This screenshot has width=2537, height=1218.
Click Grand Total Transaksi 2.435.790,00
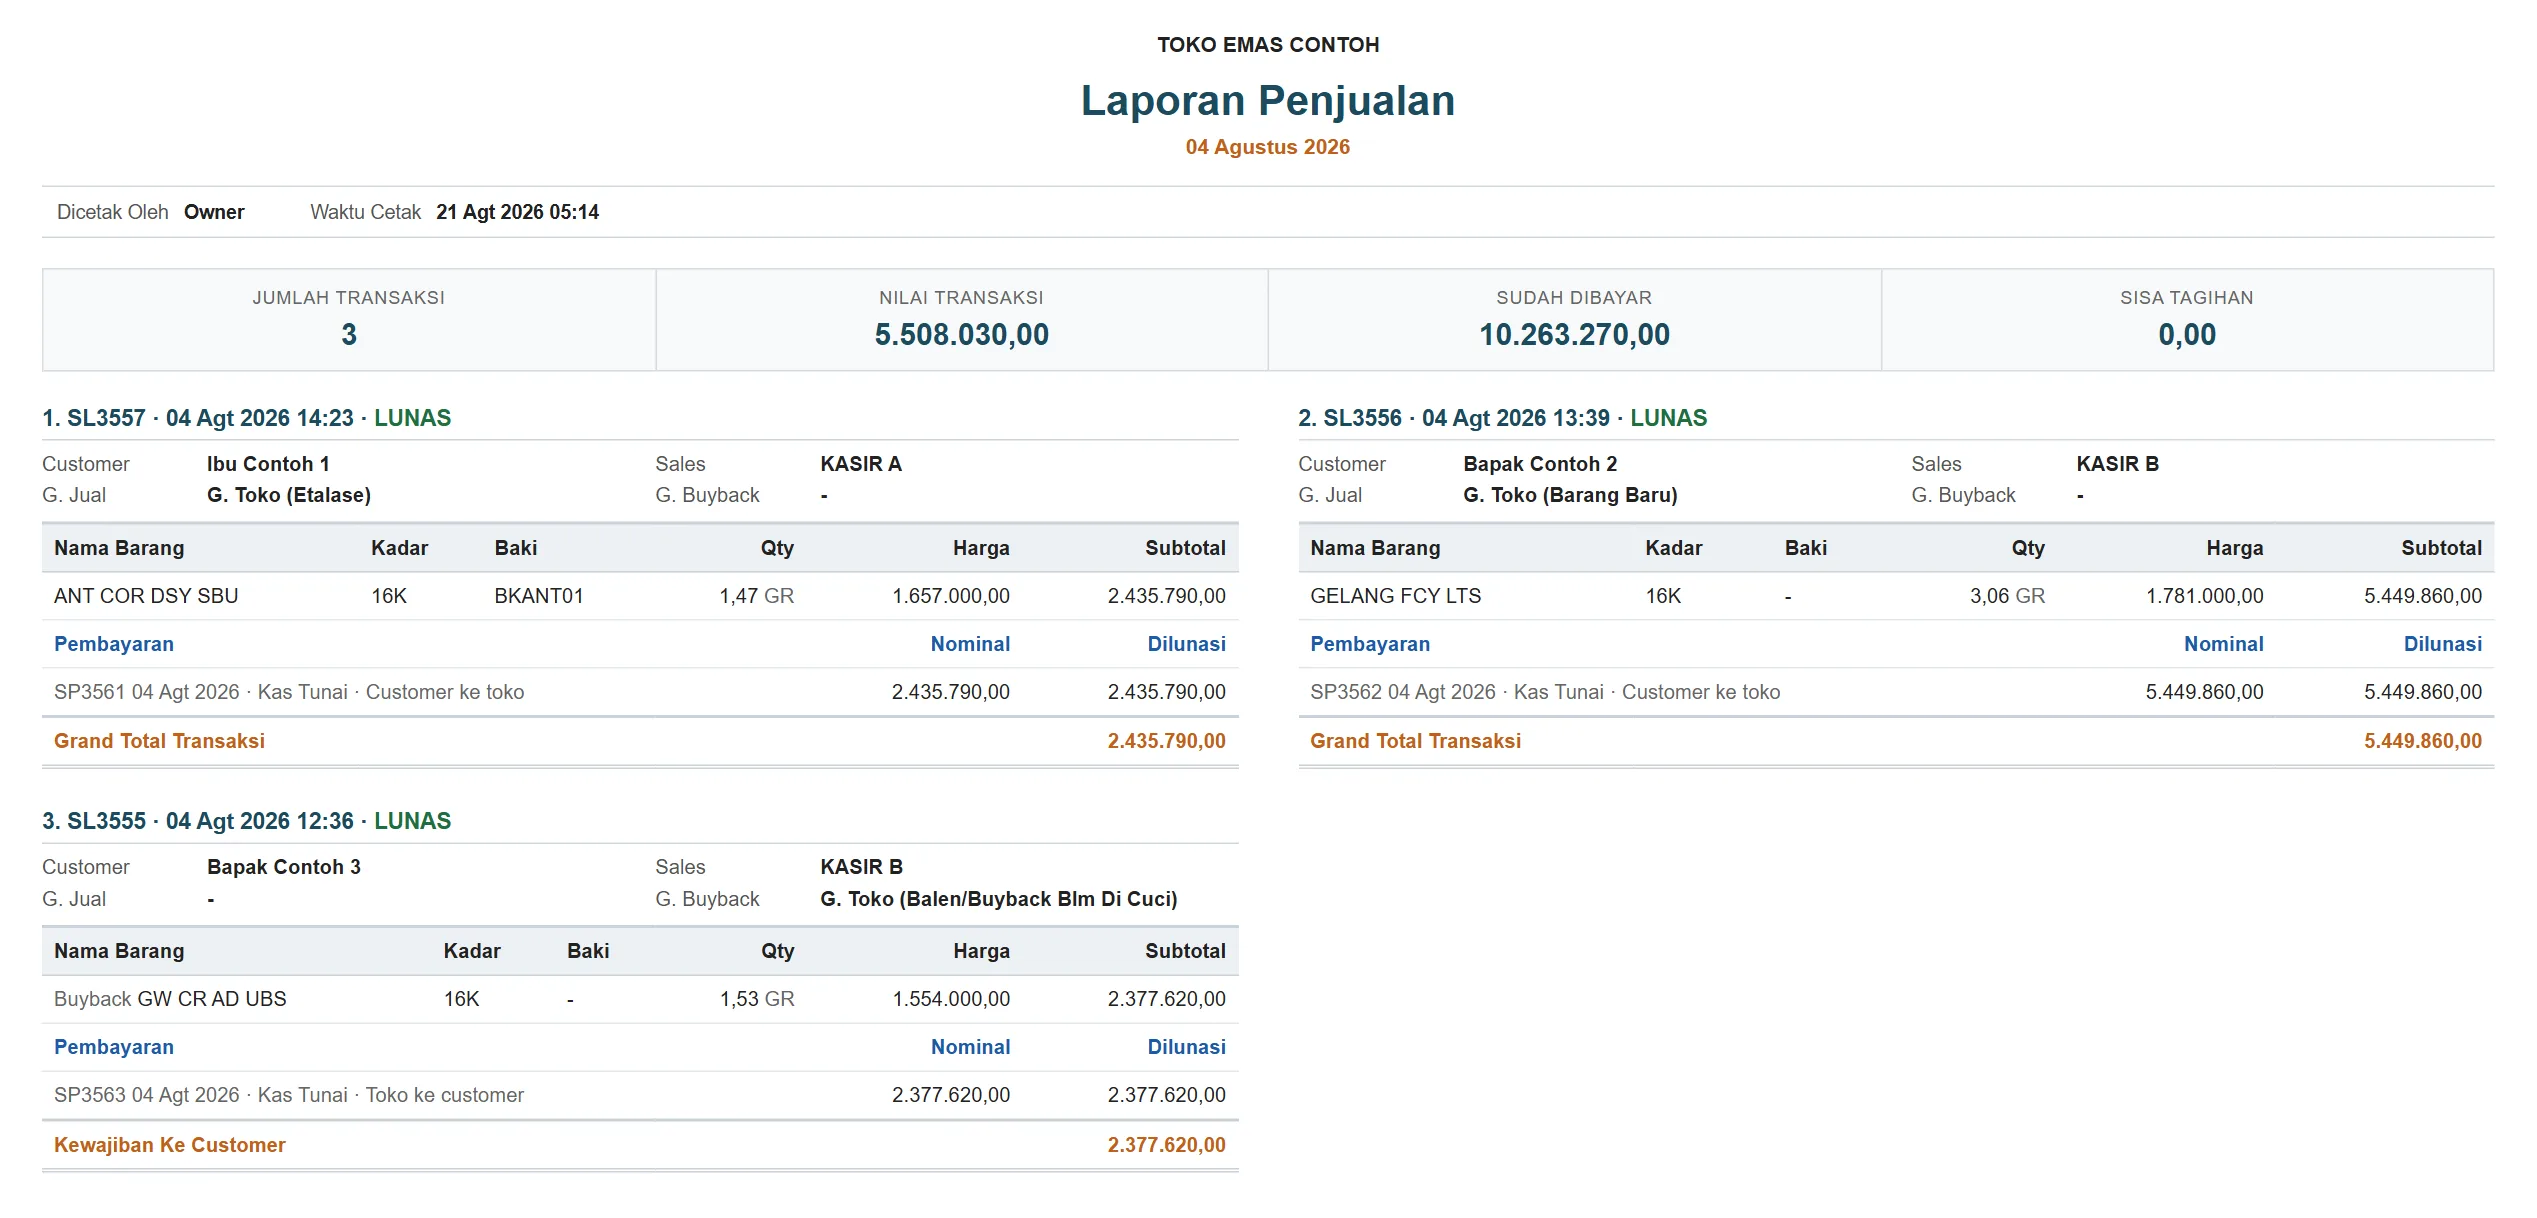pyautogui.click(x=640, y=741)
